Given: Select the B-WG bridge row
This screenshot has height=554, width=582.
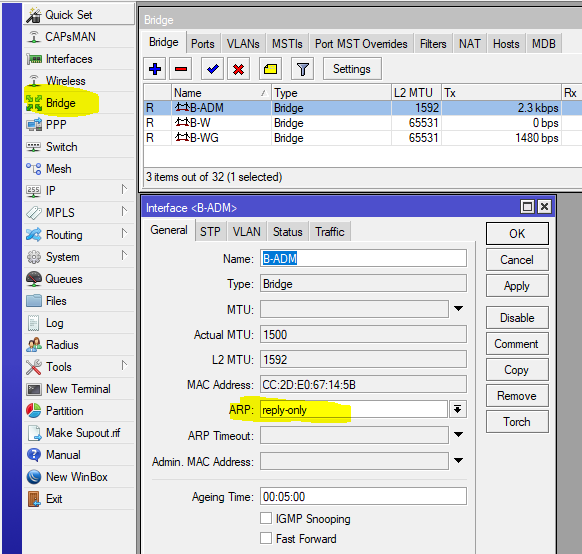Looking at the screenshot, I should coord(362,138).
